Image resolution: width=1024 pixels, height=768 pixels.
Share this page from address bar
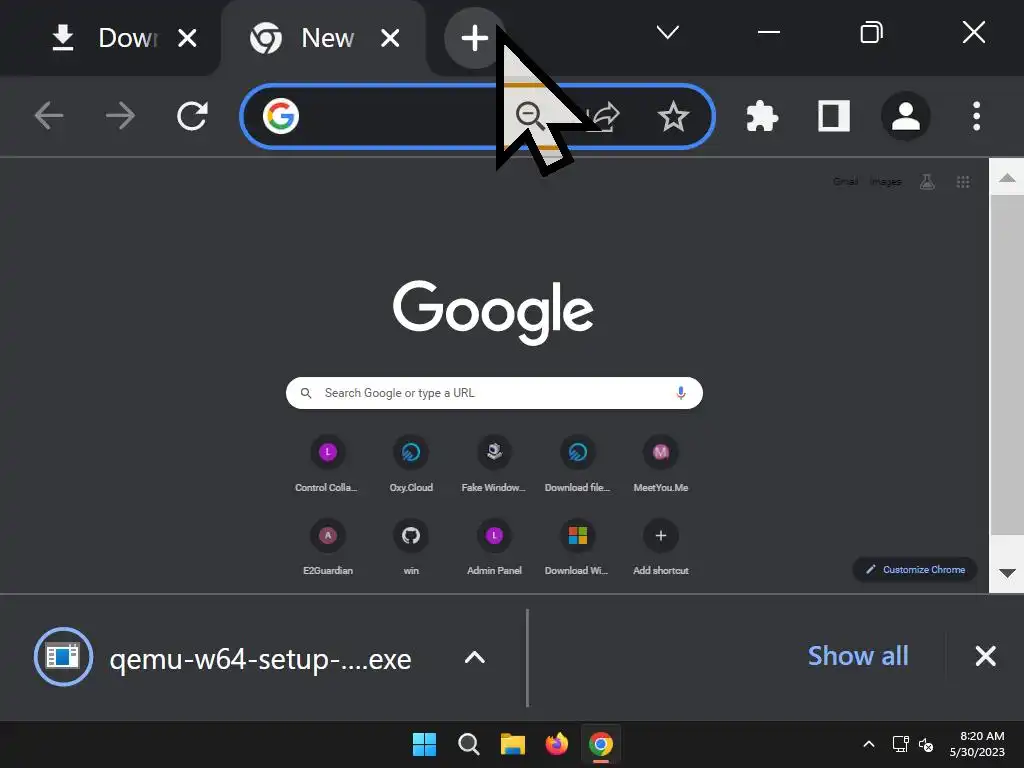point(604,116)
